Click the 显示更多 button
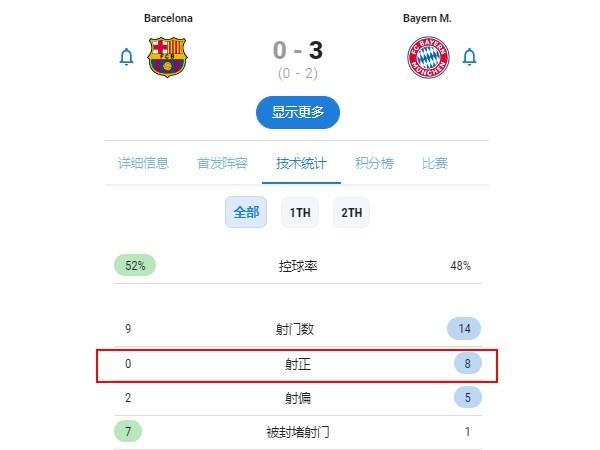The width and height of the screenshot is (600, 450). 298,112
